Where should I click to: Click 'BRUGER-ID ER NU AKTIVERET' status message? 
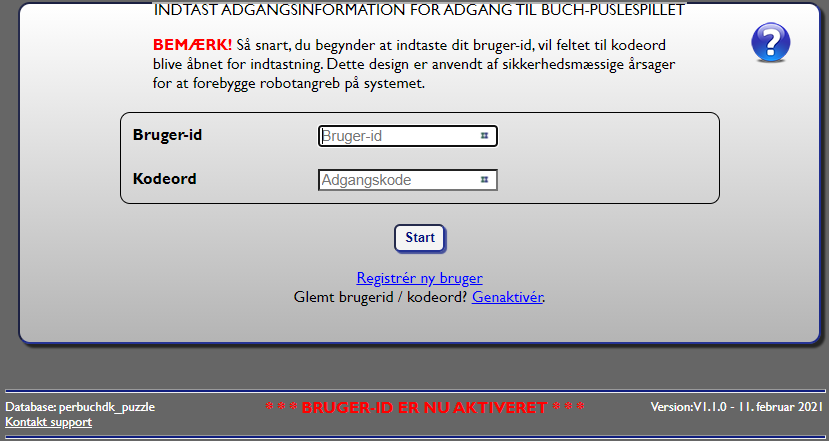(425, 408)
